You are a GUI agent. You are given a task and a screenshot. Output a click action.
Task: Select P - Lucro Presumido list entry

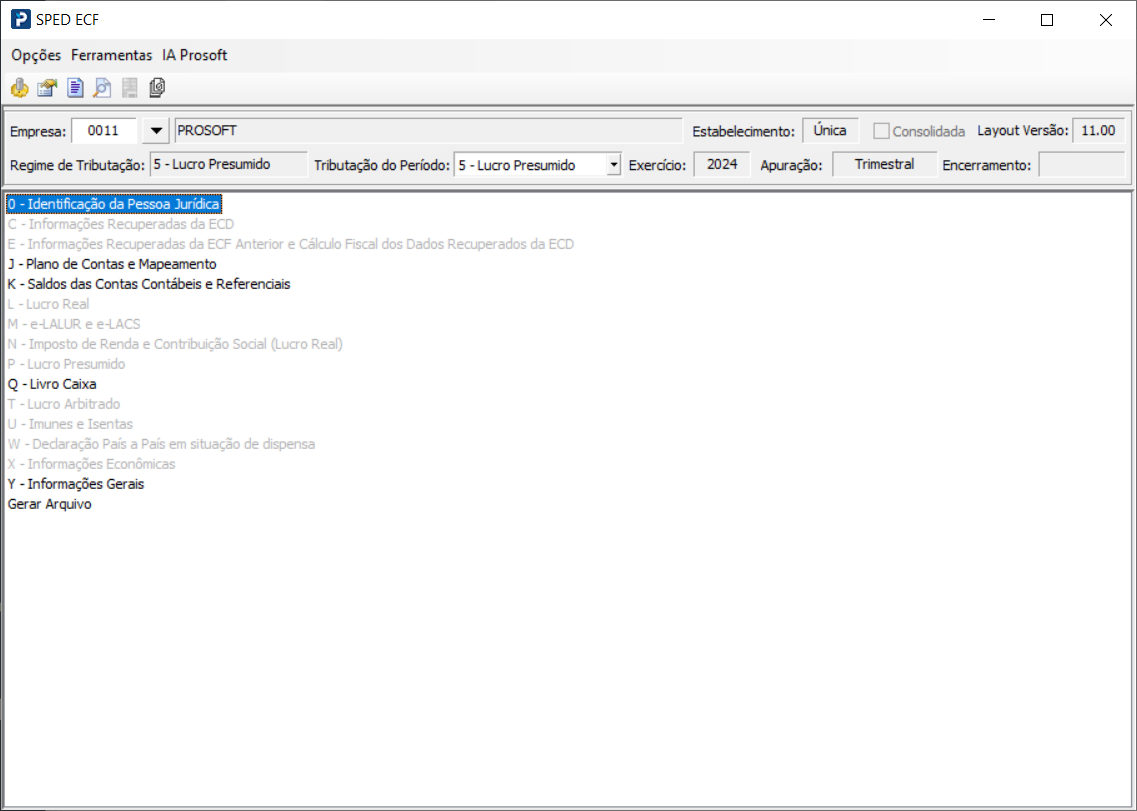[x=66, y=364]
